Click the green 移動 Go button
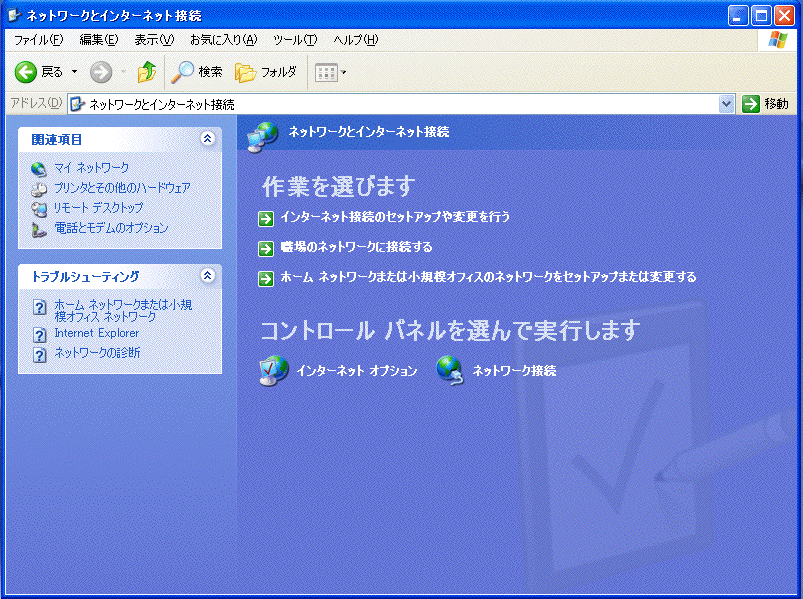The height and width of the screenshot is (599, 803). 766,104
